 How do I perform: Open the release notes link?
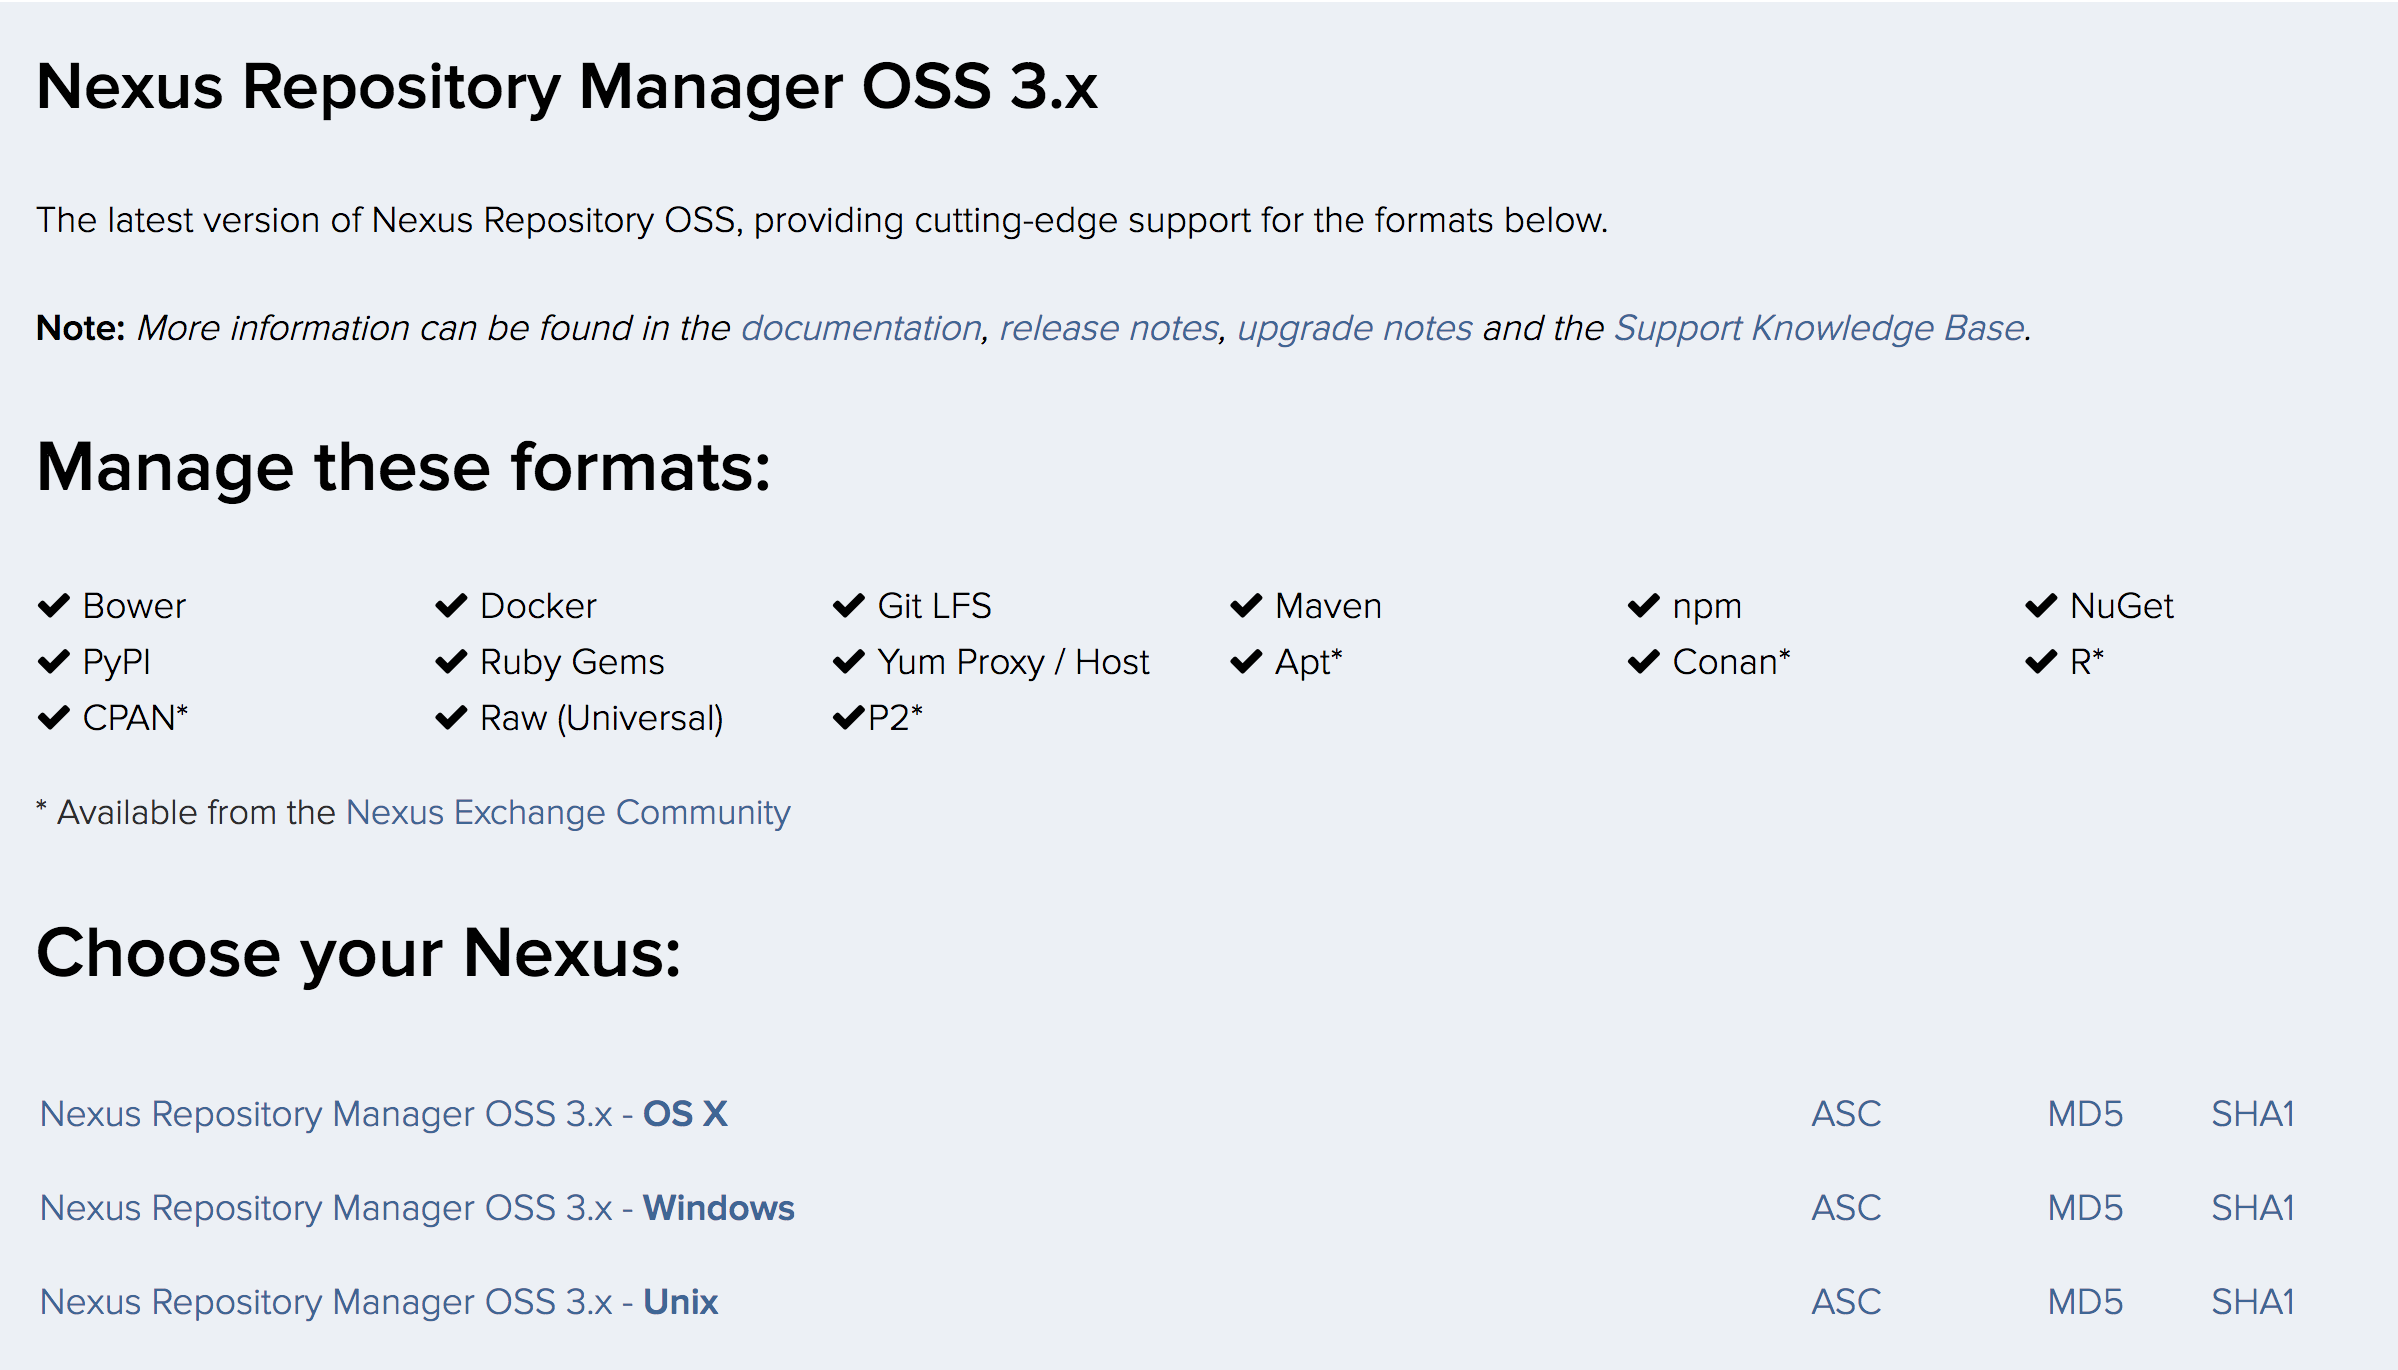pos(1109,328)
